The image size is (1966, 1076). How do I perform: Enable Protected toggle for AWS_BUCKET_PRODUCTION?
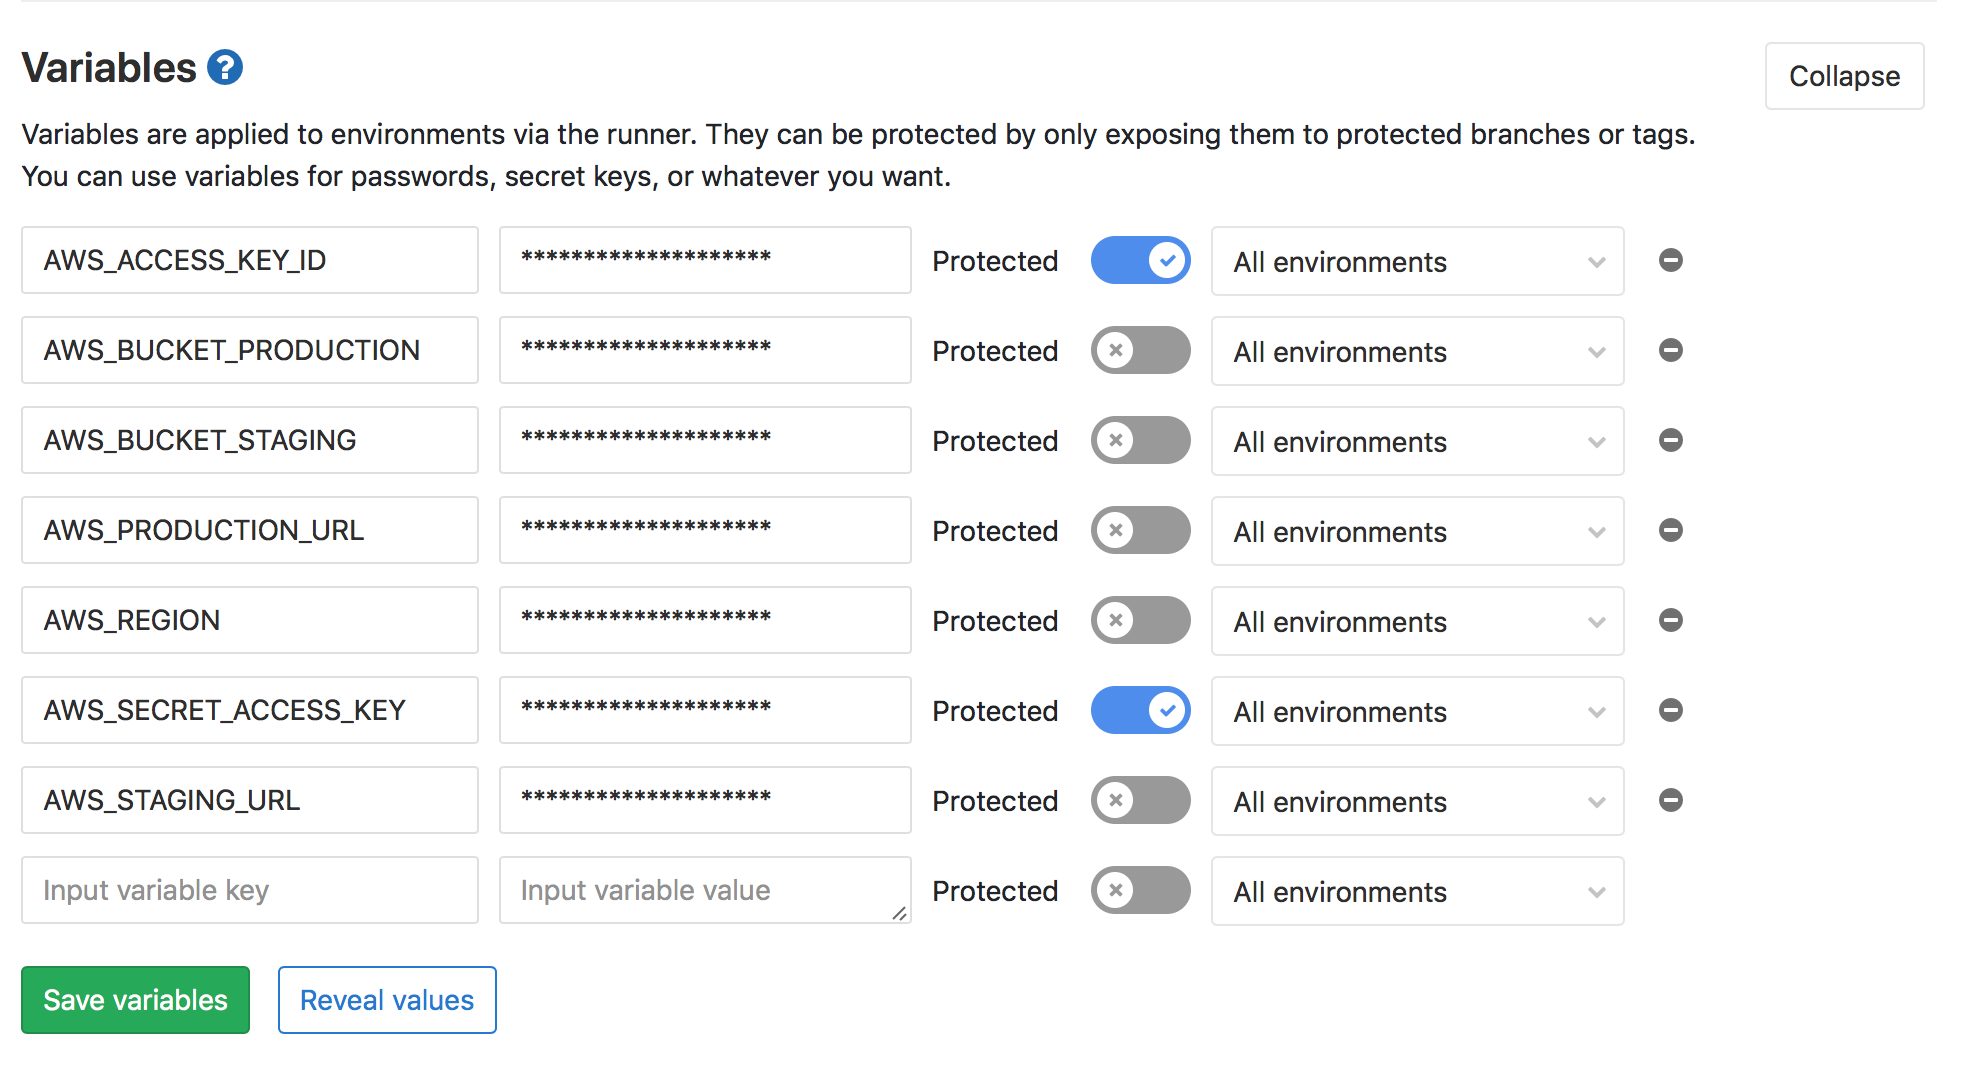coord(1140,350)
